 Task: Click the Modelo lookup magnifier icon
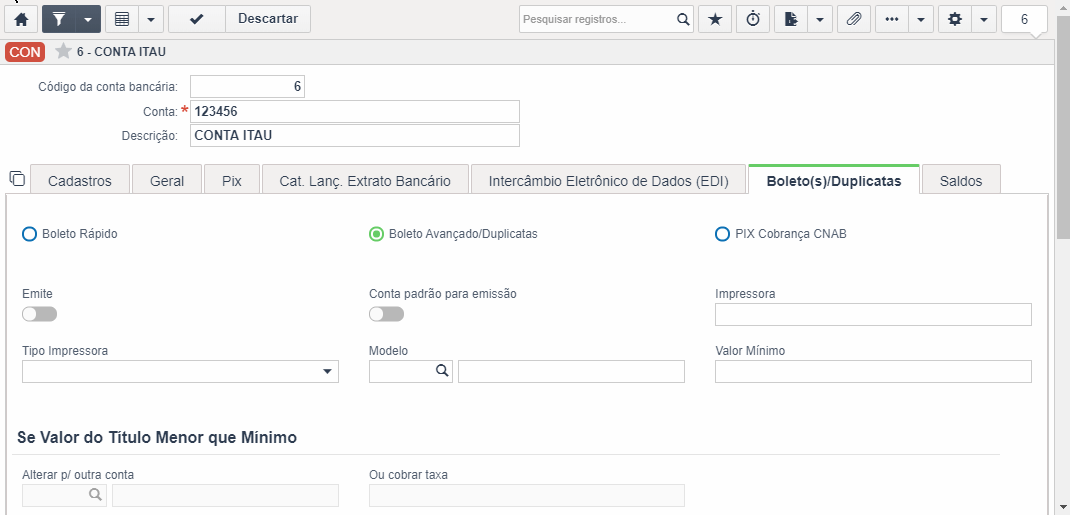[x=442, y=370]
